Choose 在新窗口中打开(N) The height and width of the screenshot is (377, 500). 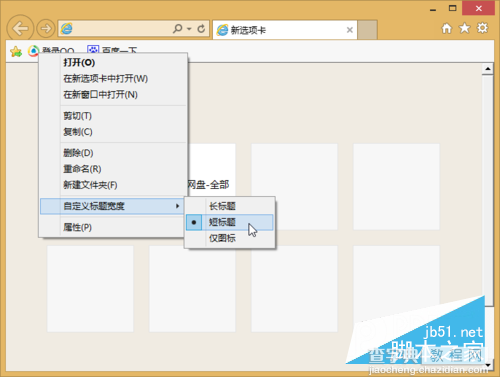(113, 94)
